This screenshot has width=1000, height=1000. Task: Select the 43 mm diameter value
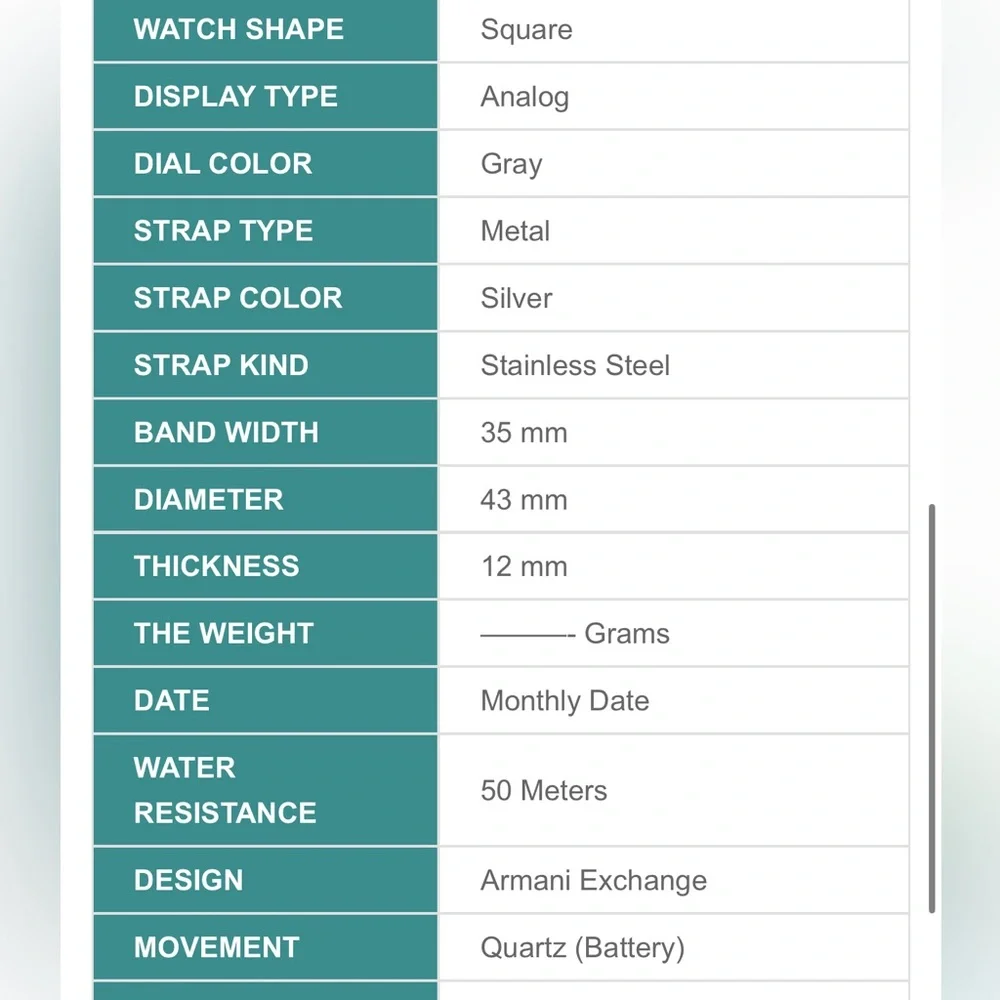click(524, 500)
